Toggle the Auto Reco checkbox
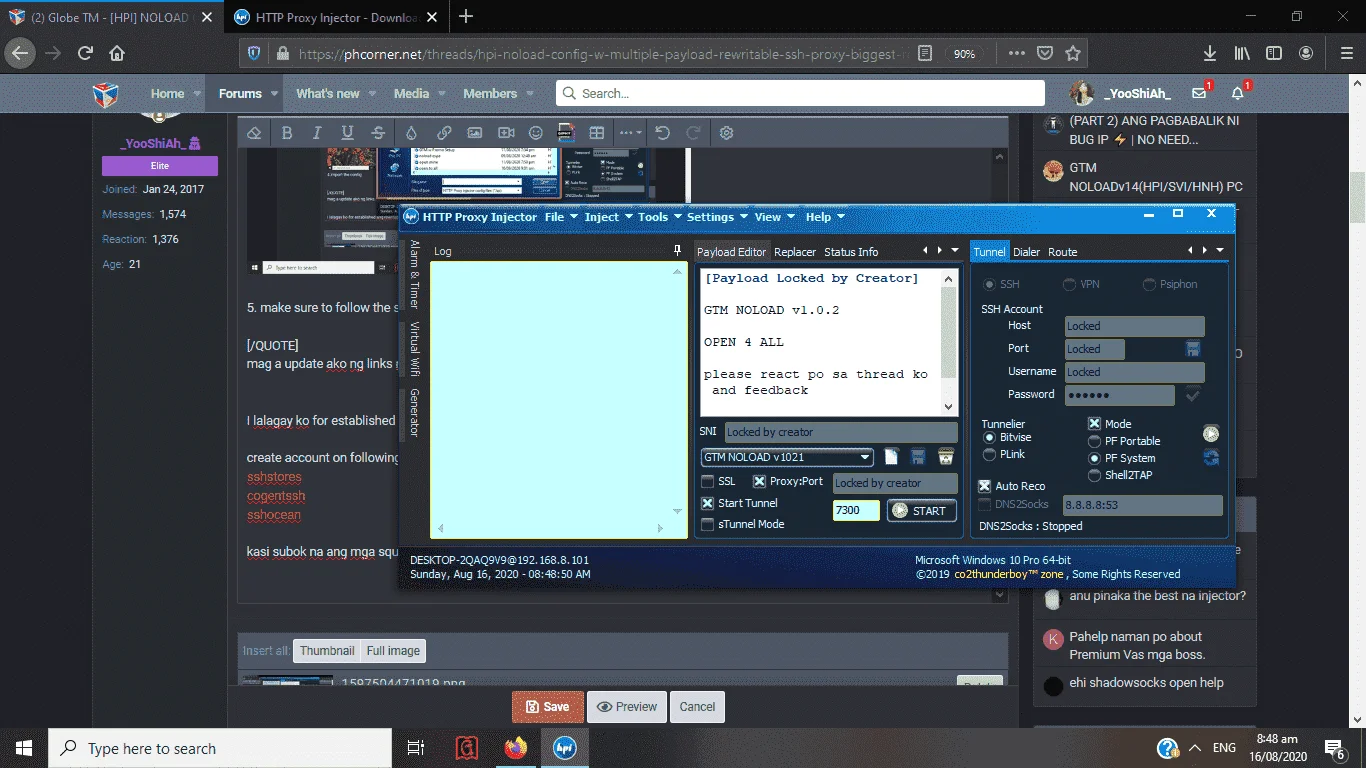Viewport: 1366px width, 768px height. [984, 486]
